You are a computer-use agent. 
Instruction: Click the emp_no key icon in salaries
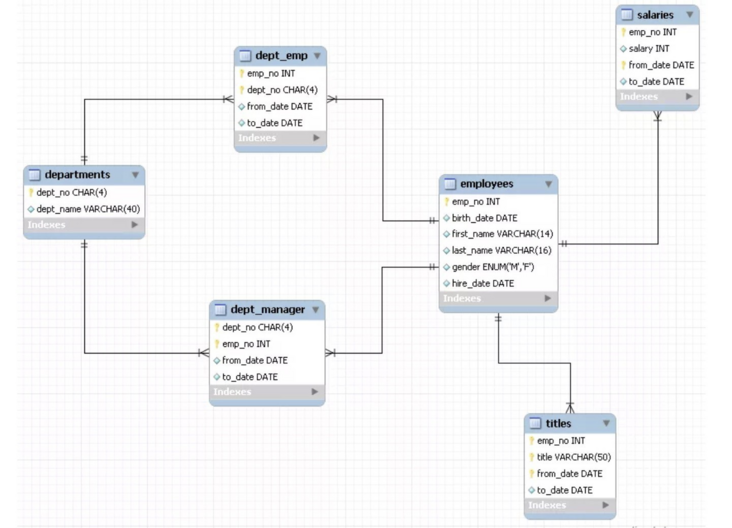(x=623, y=32)
